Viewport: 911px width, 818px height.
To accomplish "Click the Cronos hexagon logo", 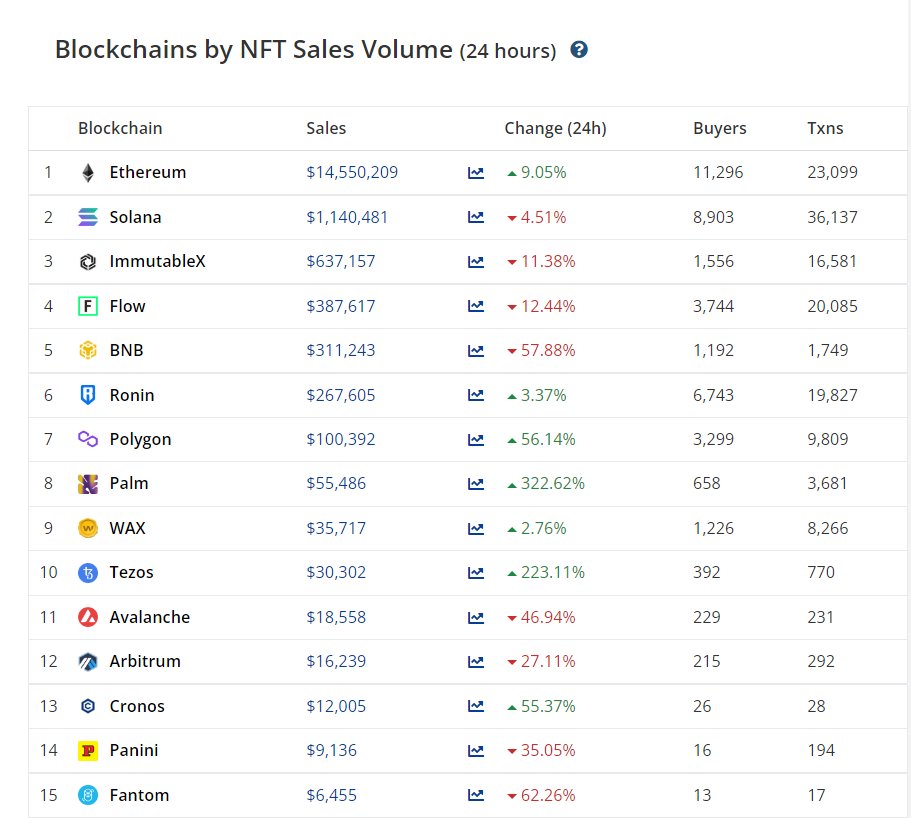I will [x=88, y=706].
